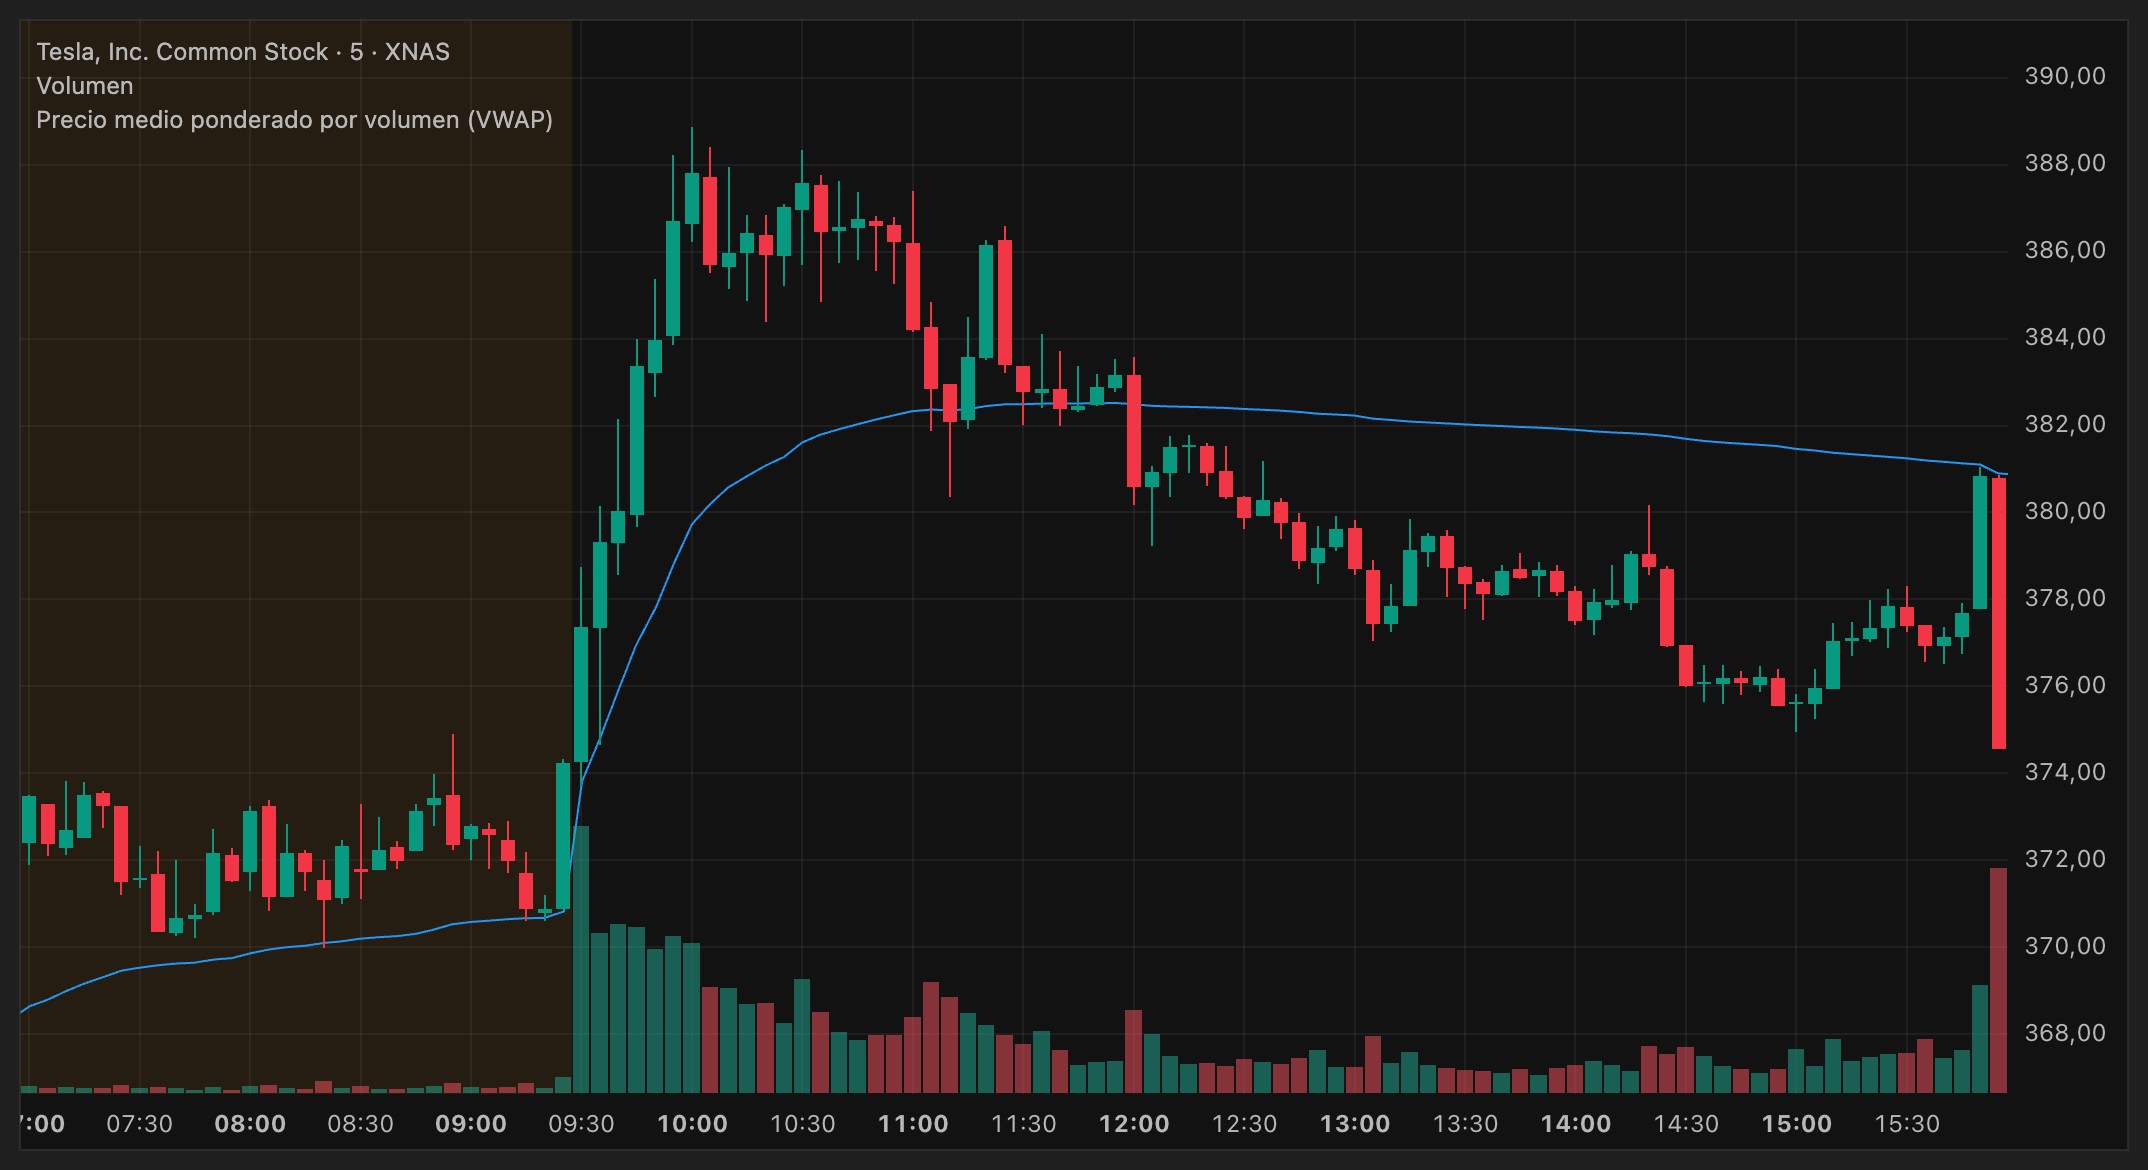The height and width of the screenshot is (1170, 2148).
Task: Click the 07:30 time axis label
Action: tap(140, 1124)
